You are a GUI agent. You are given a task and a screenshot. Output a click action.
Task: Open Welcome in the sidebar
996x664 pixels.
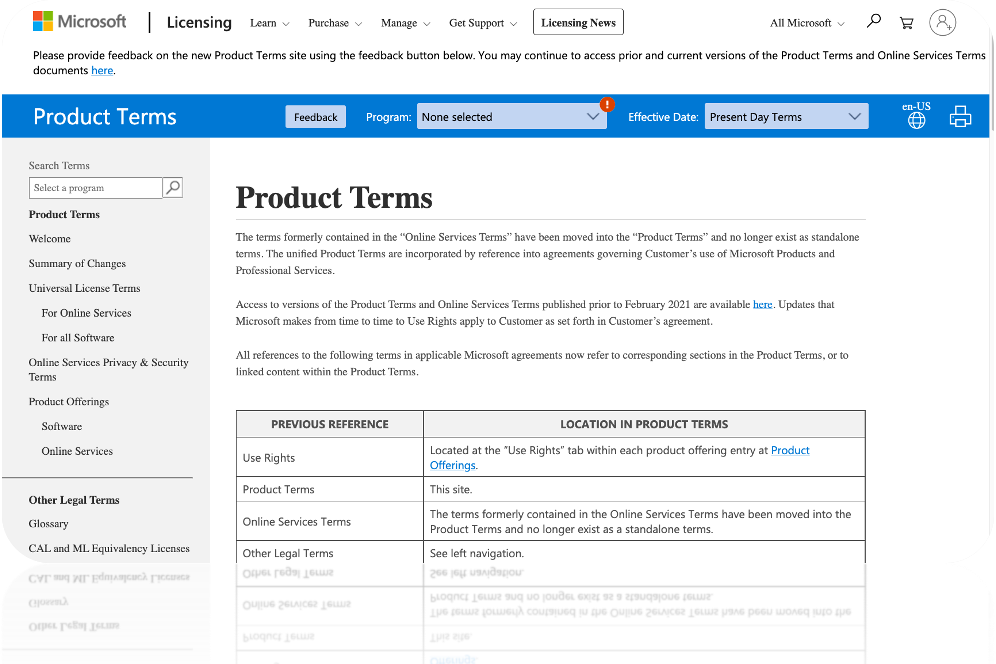click(50, 239)
